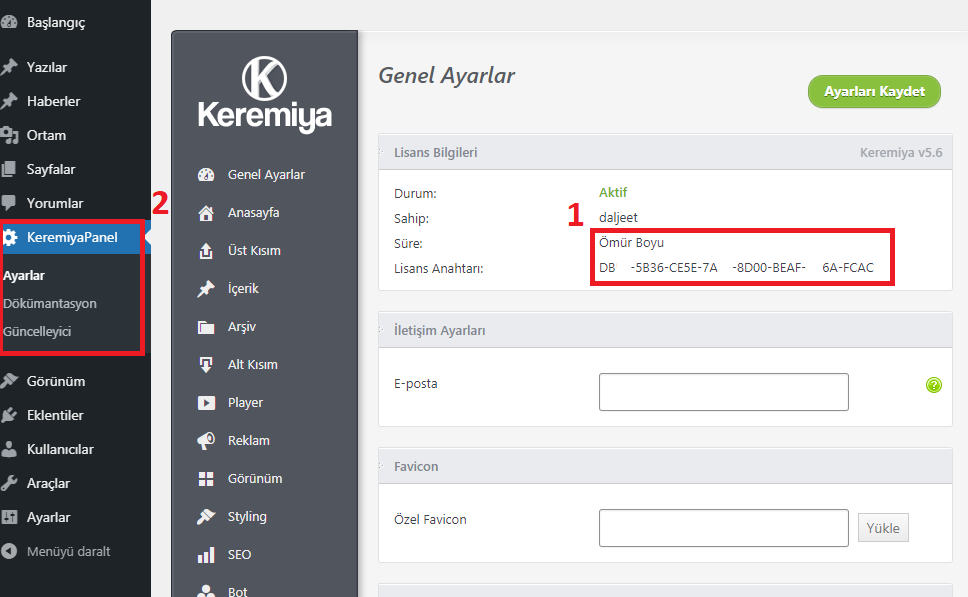Click the Keremiya logo
The image size is (968, 597).
(x=264, y=97)
